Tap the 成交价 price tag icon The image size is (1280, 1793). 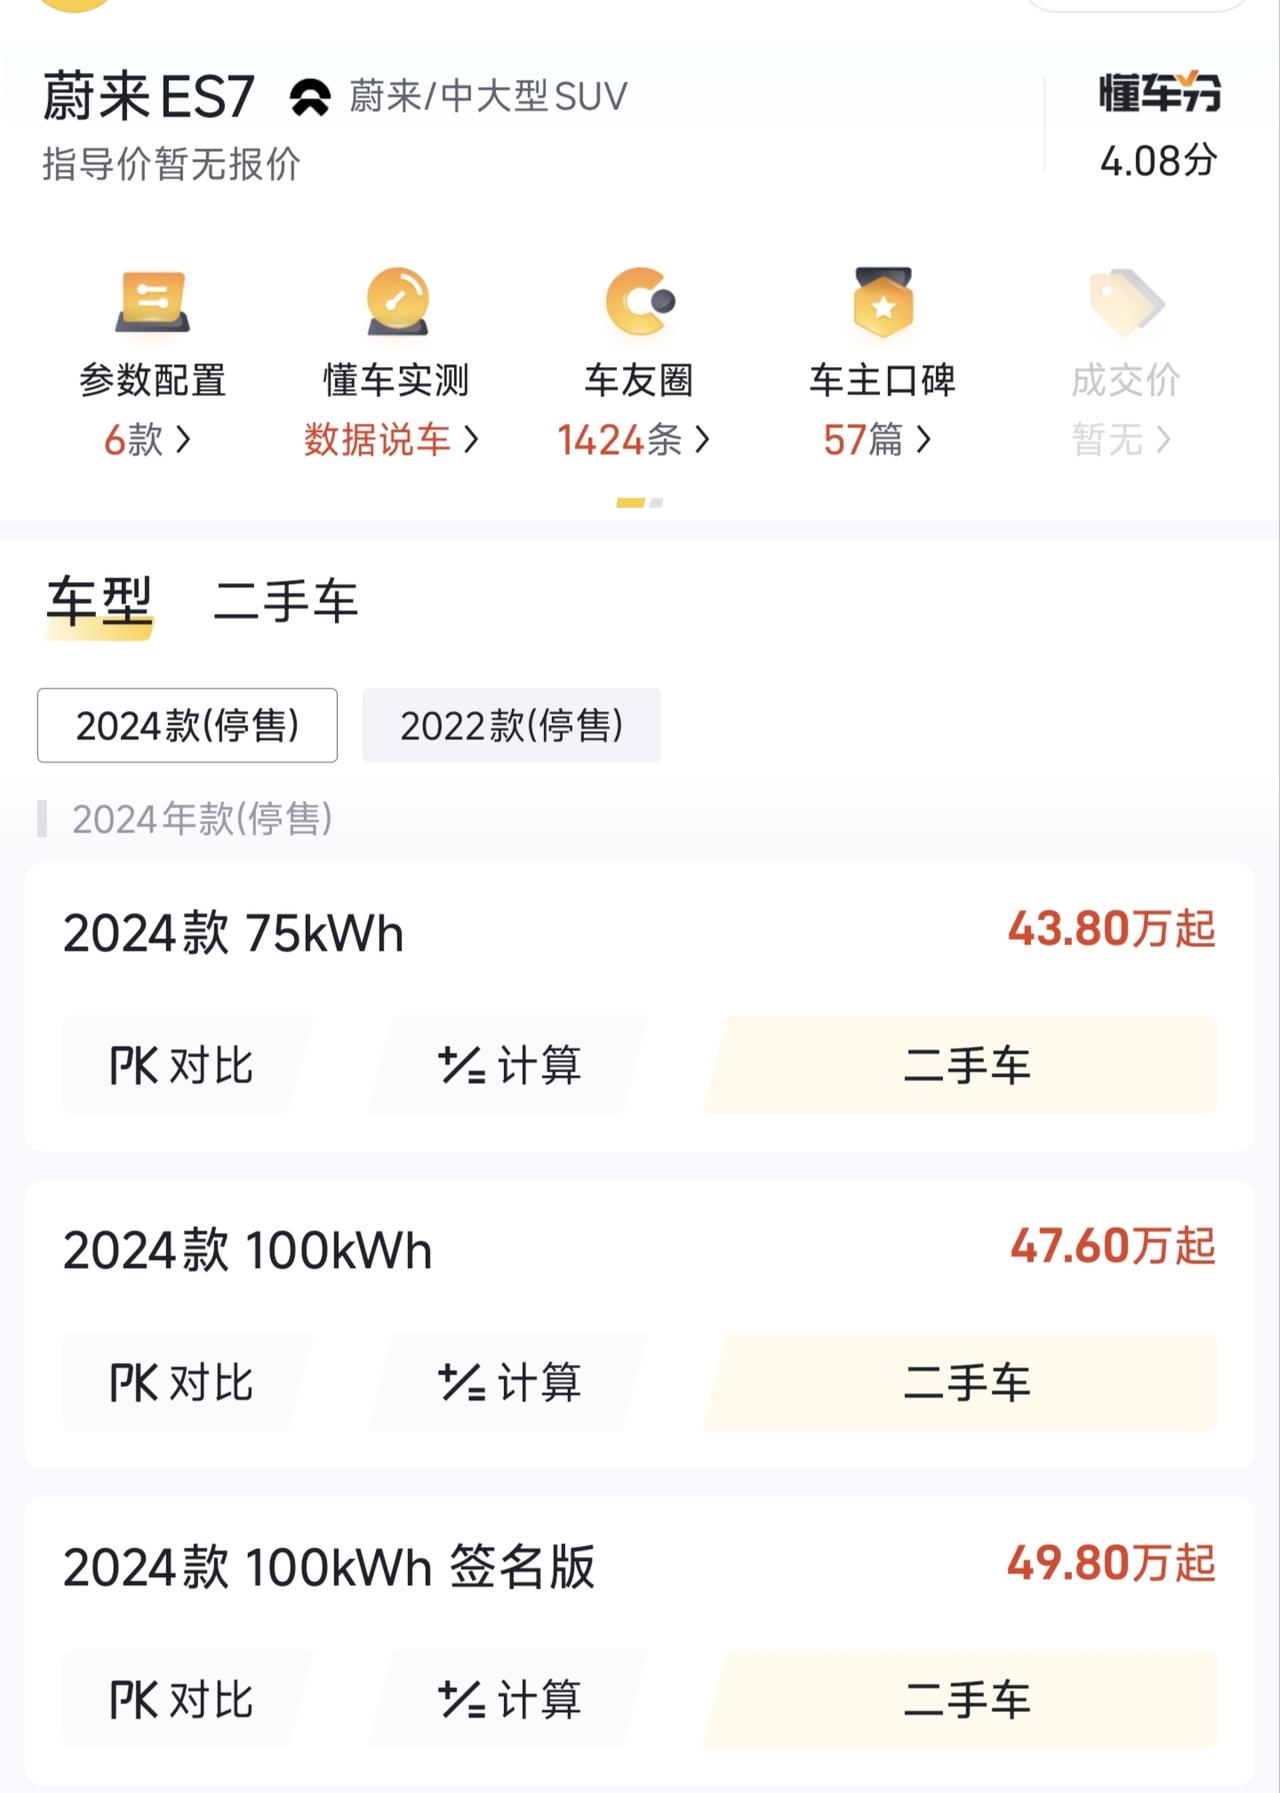(x=1126, y=301)
